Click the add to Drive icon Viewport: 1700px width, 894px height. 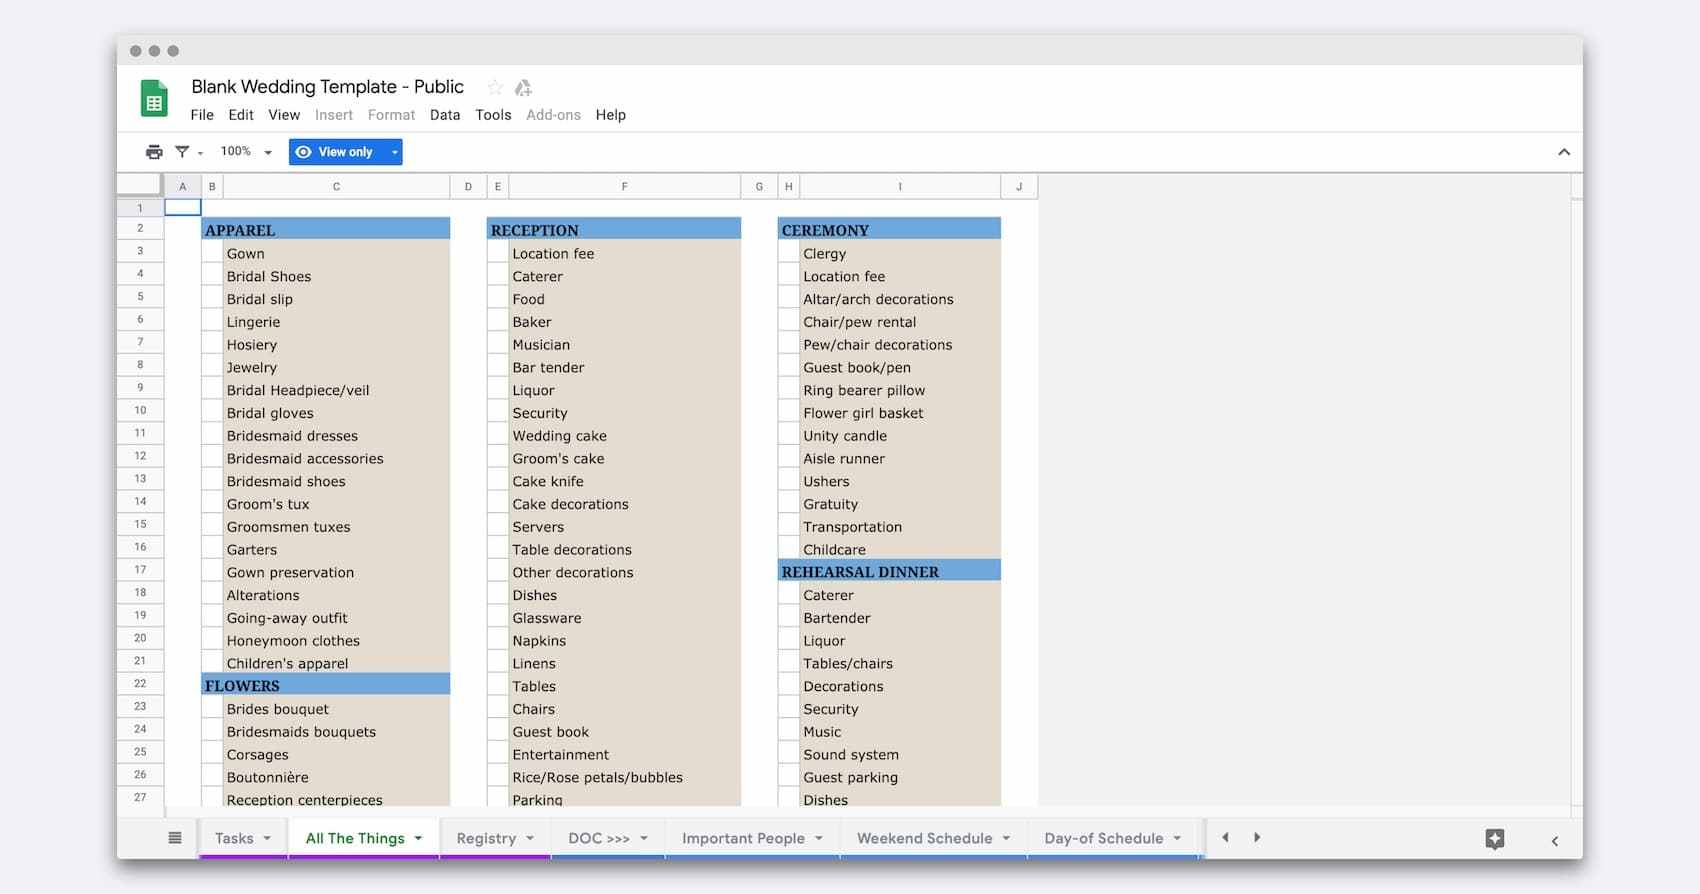523,87
